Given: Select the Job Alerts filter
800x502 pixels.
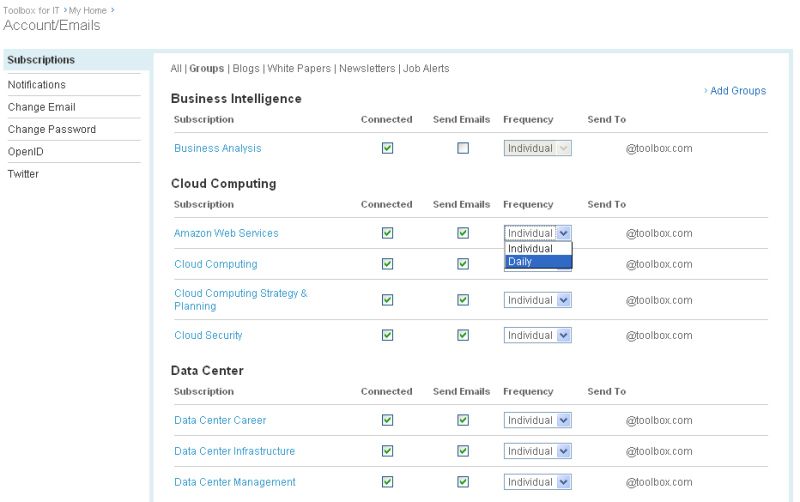Looking at the screenshot, I should [426, 69].
